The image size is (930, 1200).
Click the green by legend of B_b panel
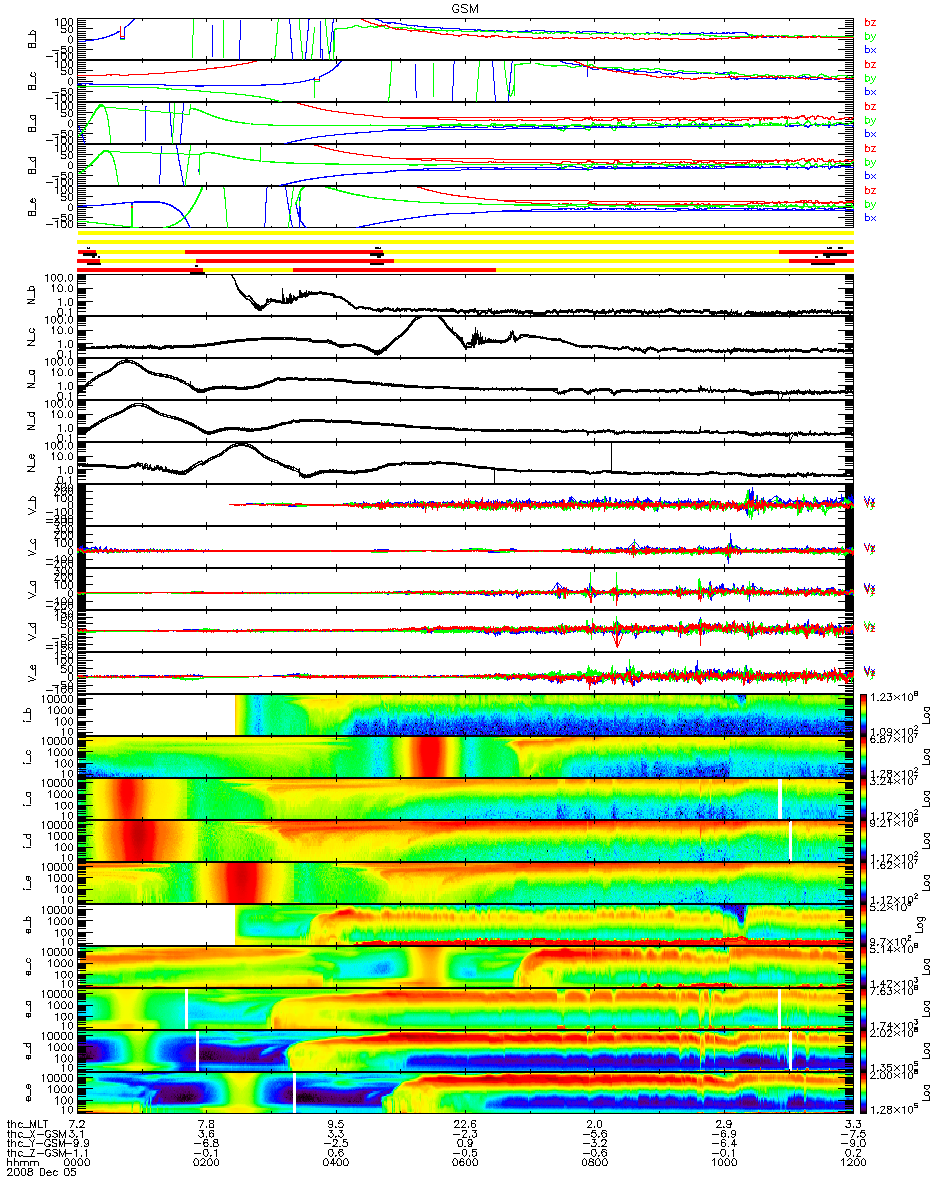[869, 36]
